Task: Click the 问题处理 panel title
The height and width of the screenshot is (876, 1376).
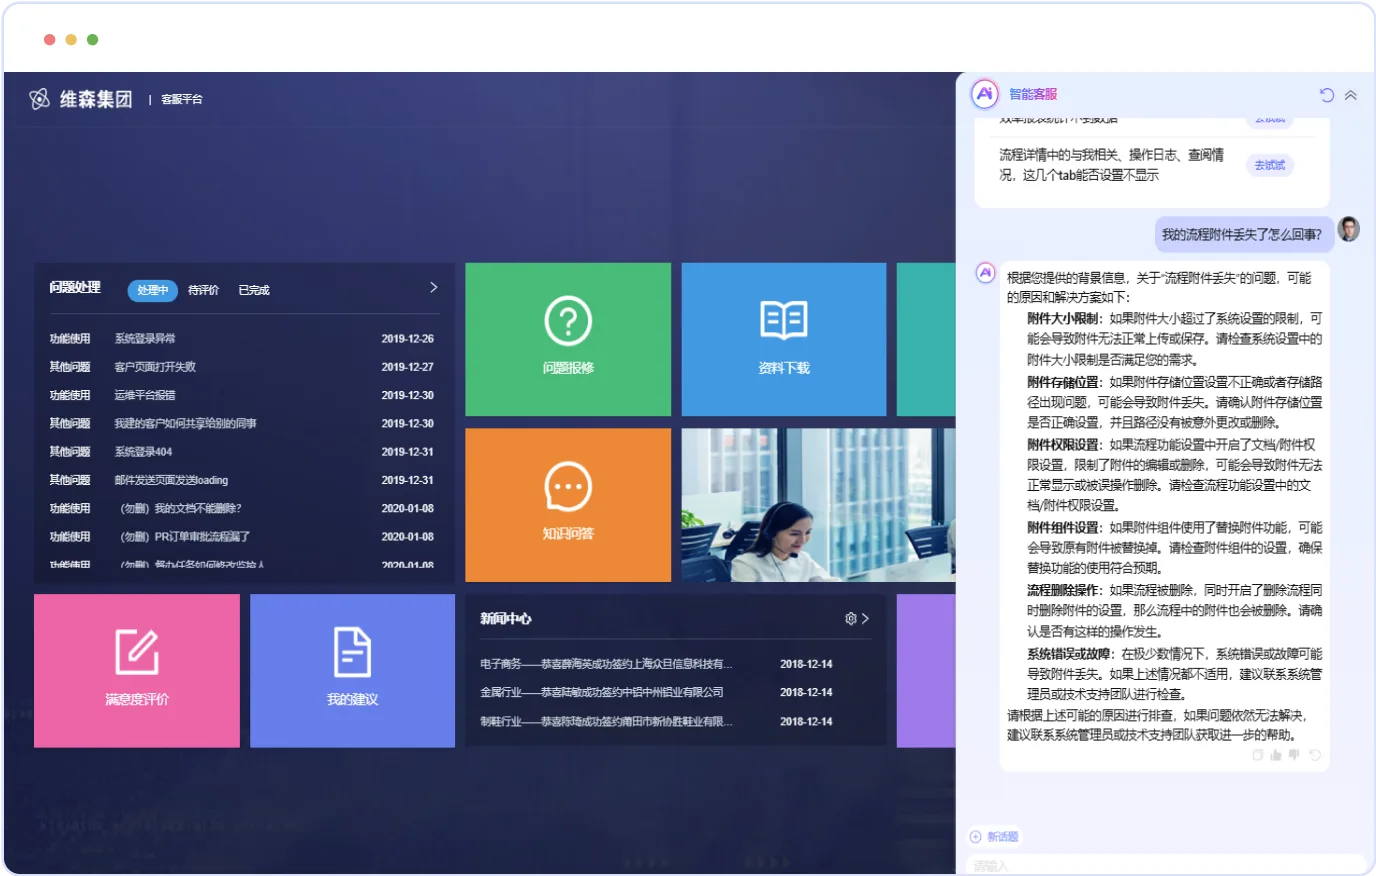Action: pyautogui.click(x=76, y=287)
